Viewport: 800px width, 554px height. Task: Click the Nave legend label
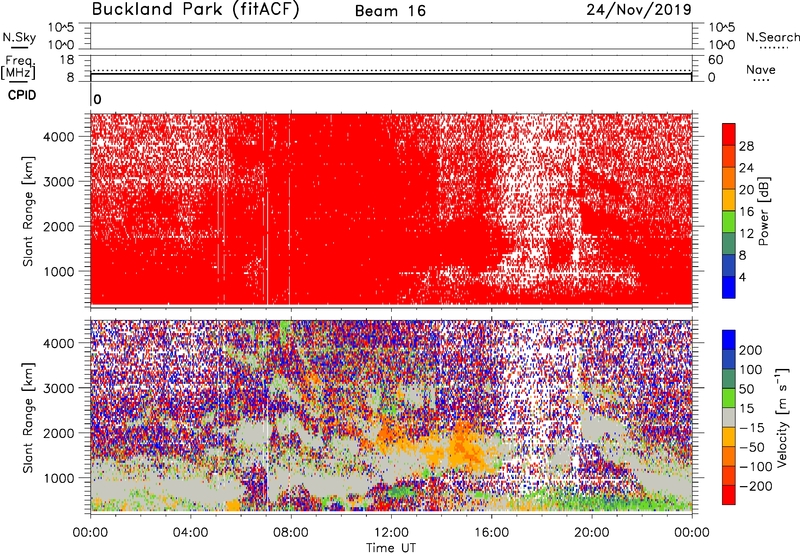point(761,70)
